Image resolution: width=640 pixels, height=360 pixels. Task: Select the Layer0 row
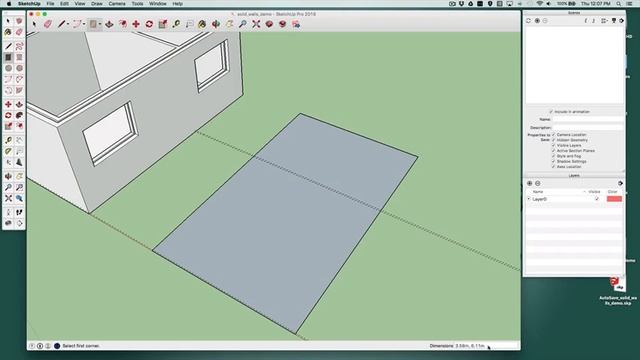pyautogui.click(x=574, y=199)
